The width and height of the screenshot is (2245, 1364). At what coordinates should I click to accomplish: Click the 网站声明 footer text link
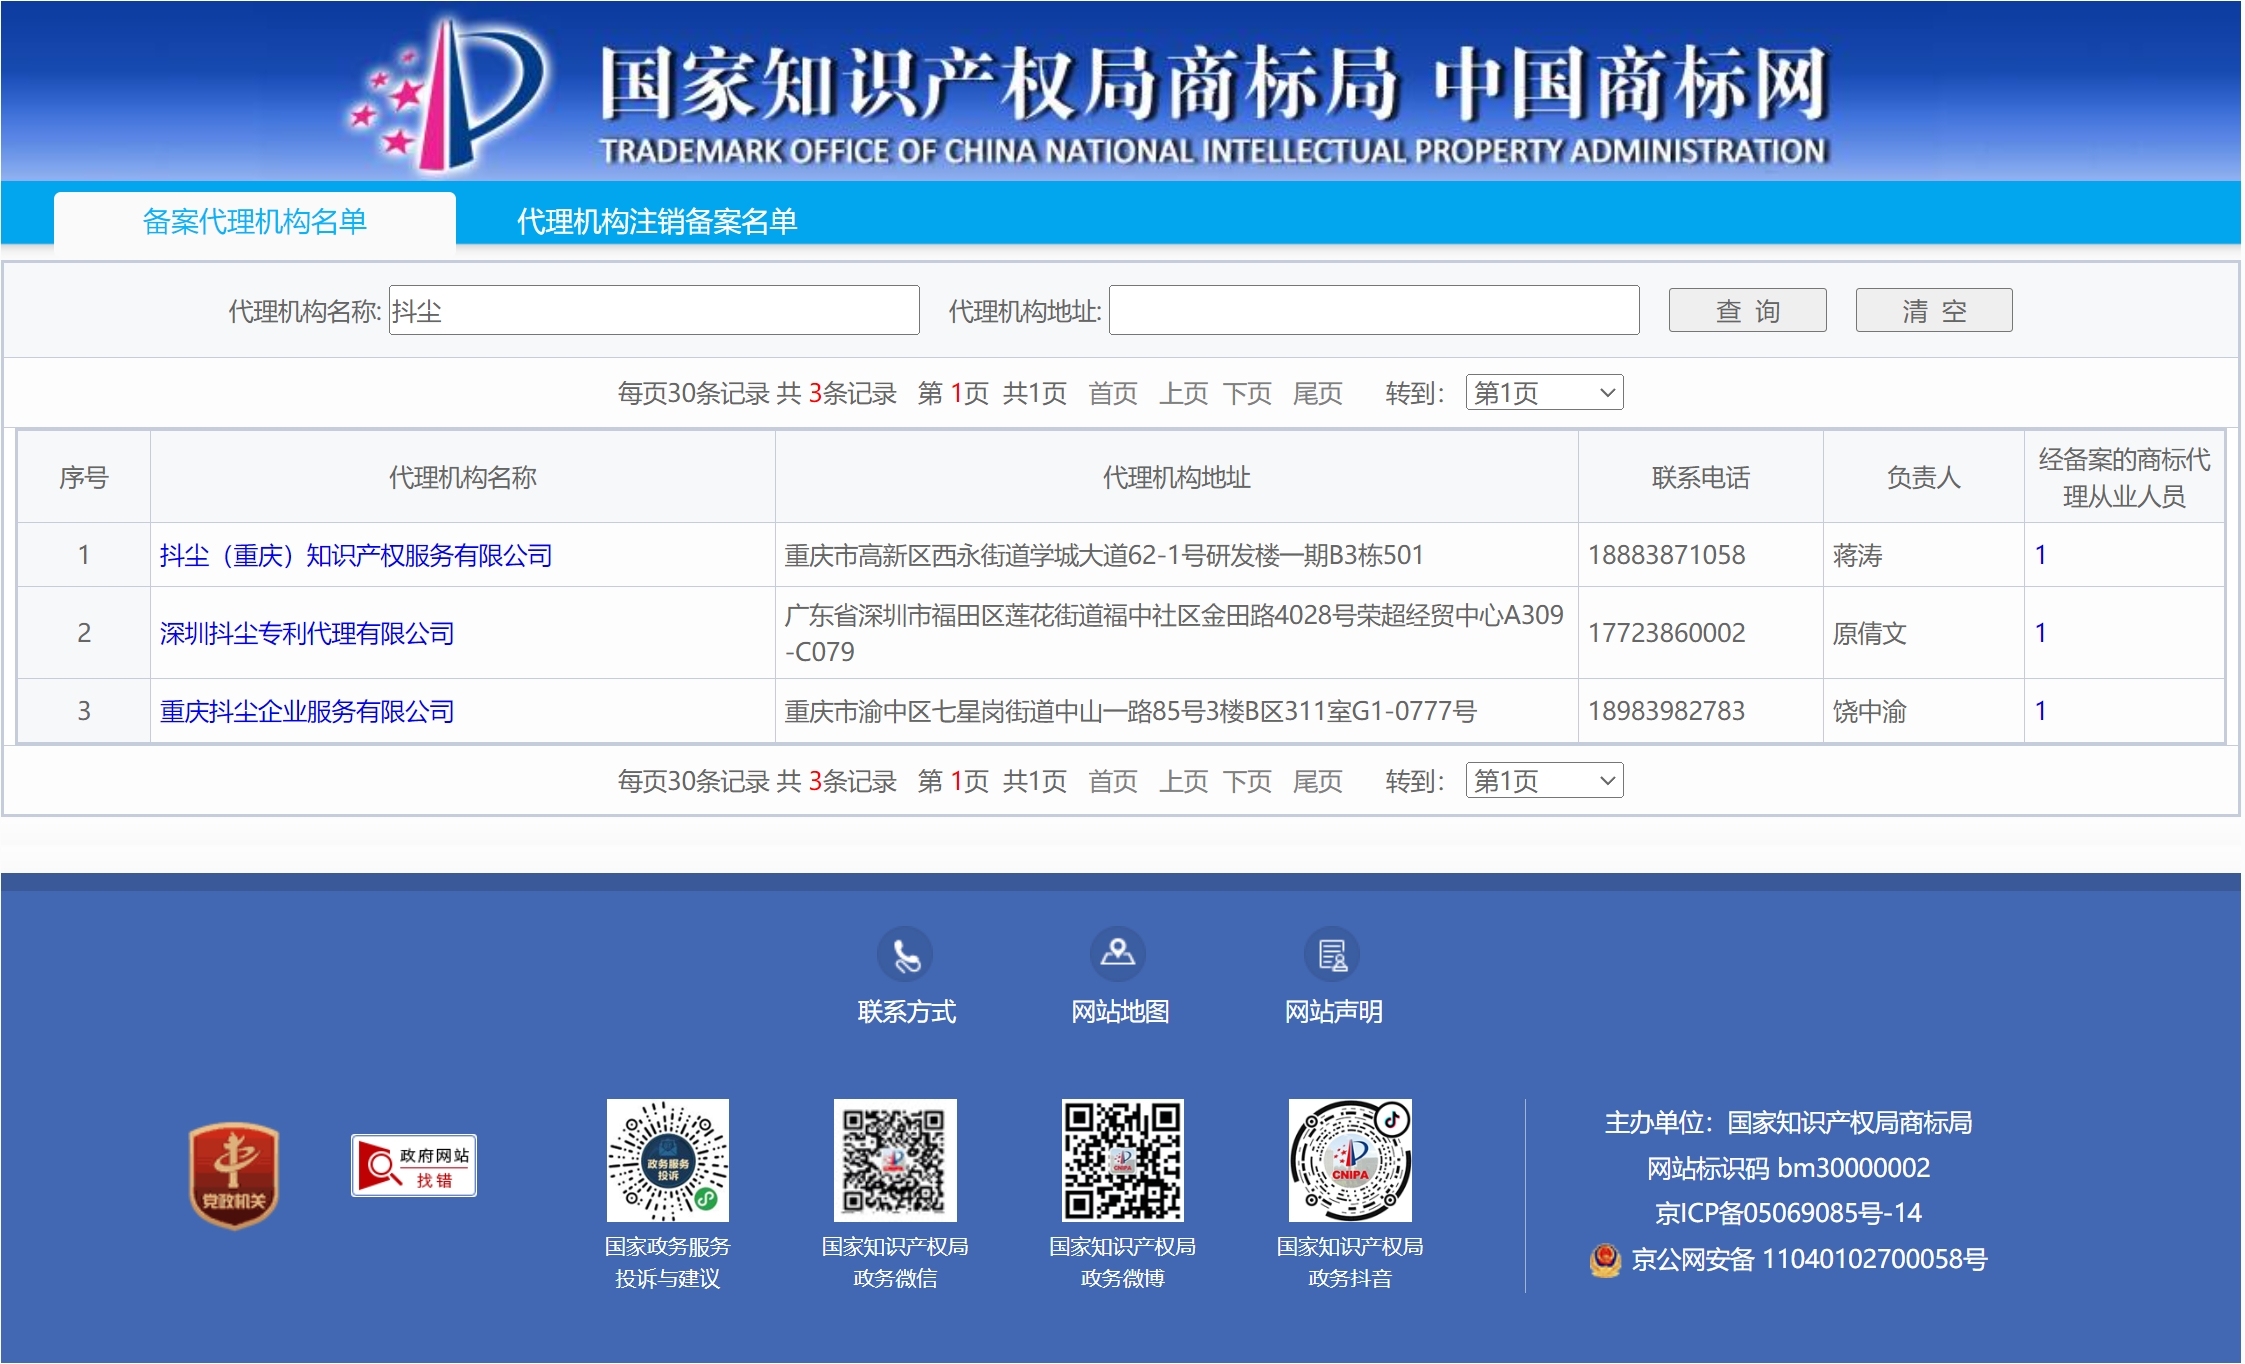pos(1333,1012)
